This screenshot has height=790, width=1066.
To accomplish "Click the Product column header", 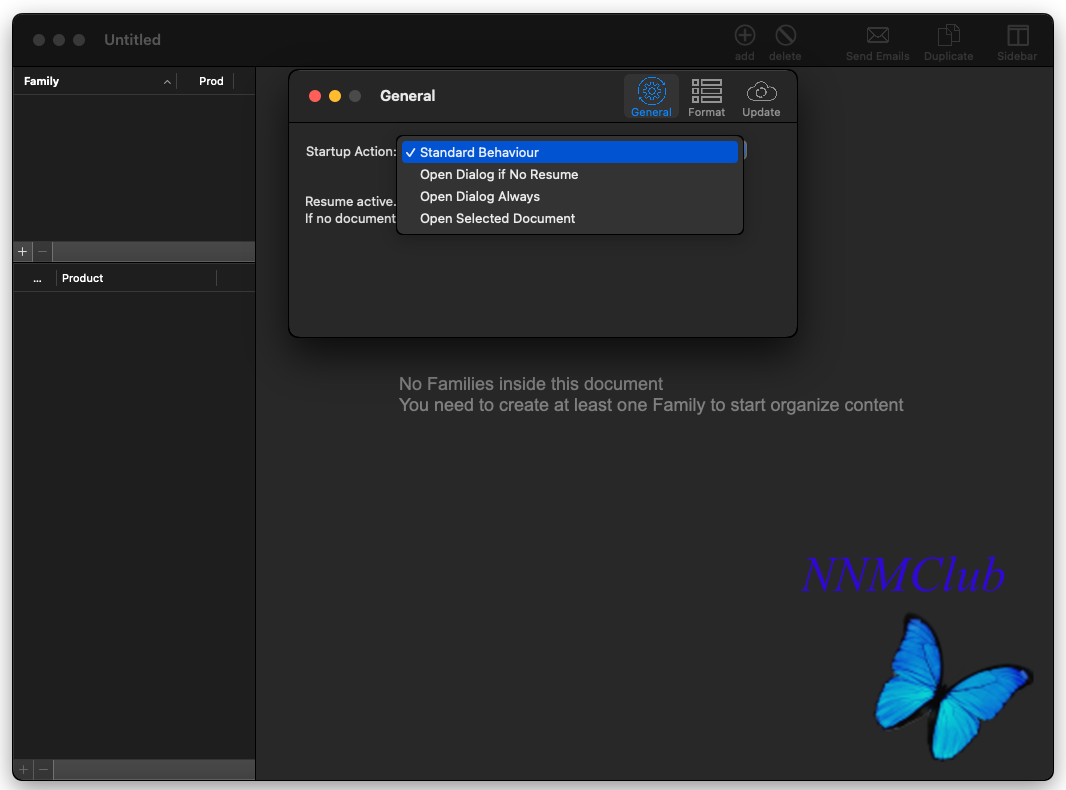I will click(x=135, y=278).
